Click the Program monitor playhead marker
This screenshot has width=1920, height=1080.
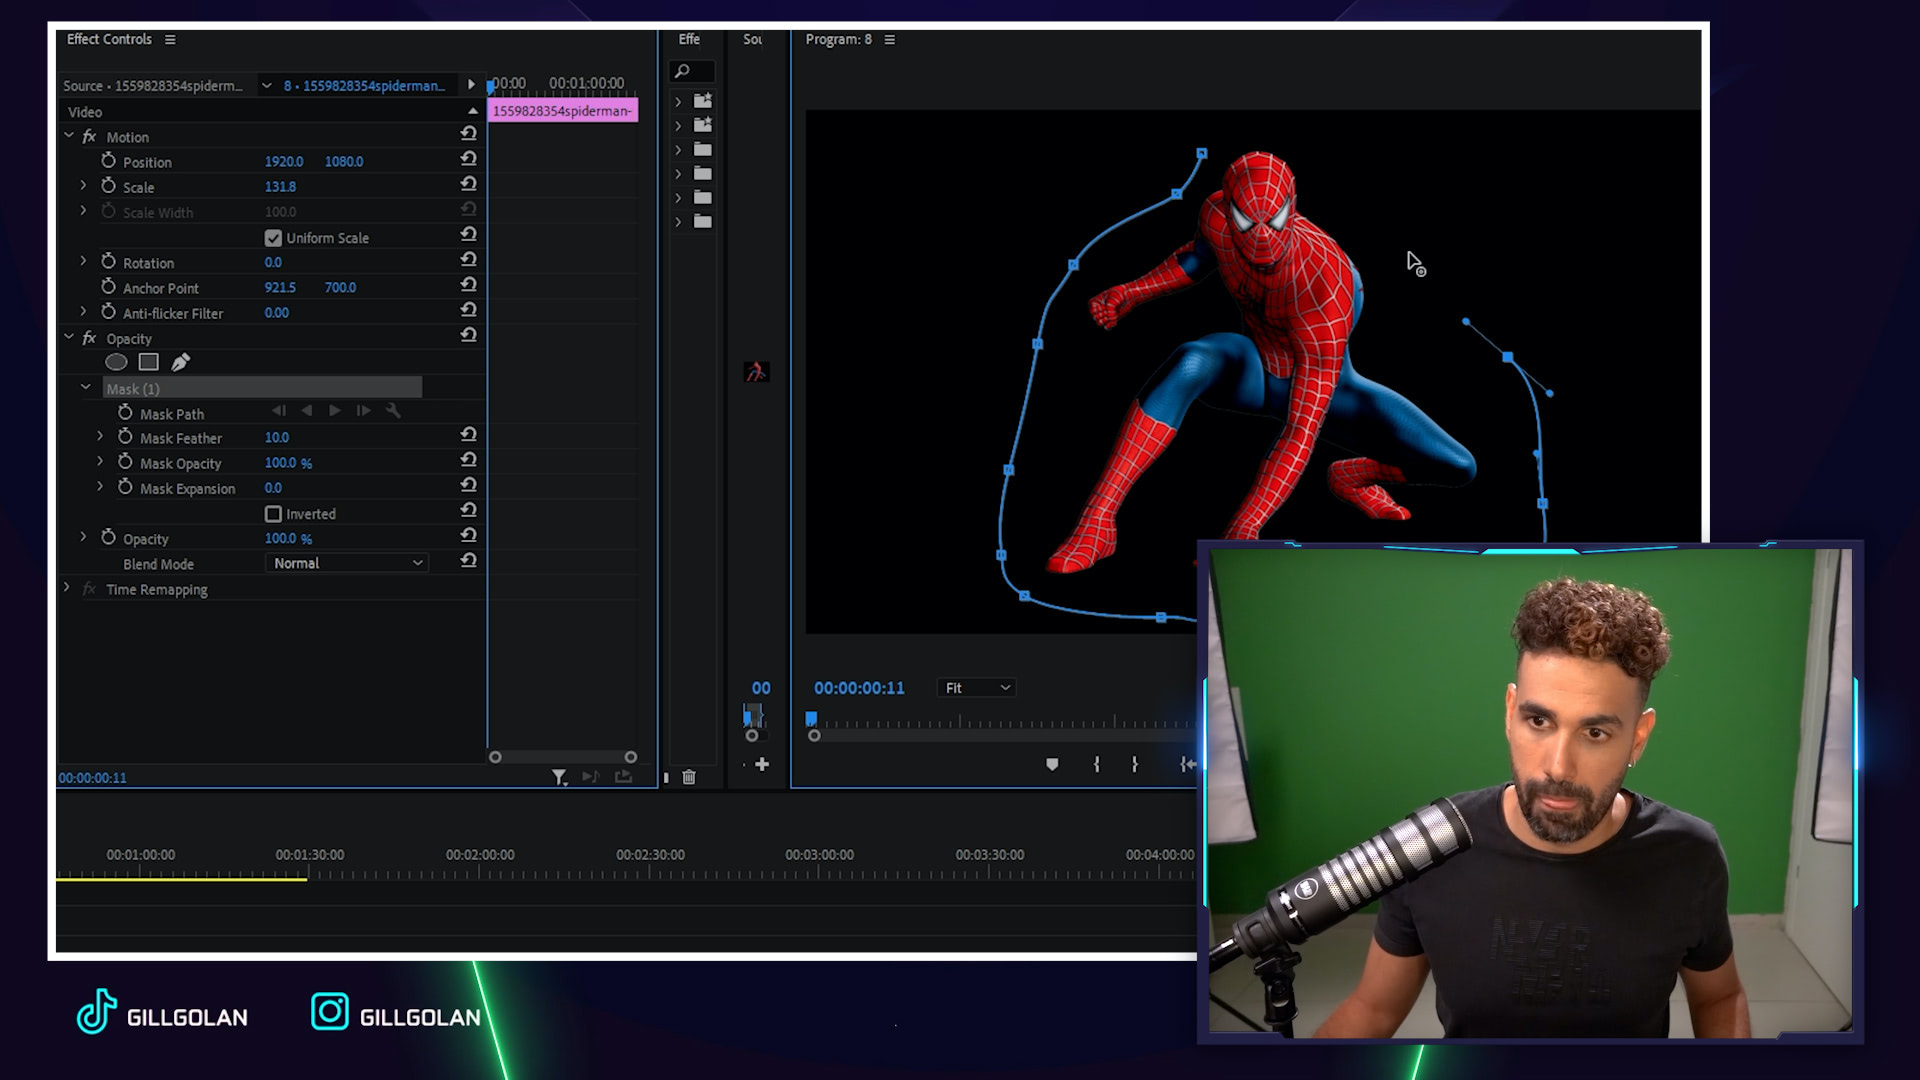811,719
